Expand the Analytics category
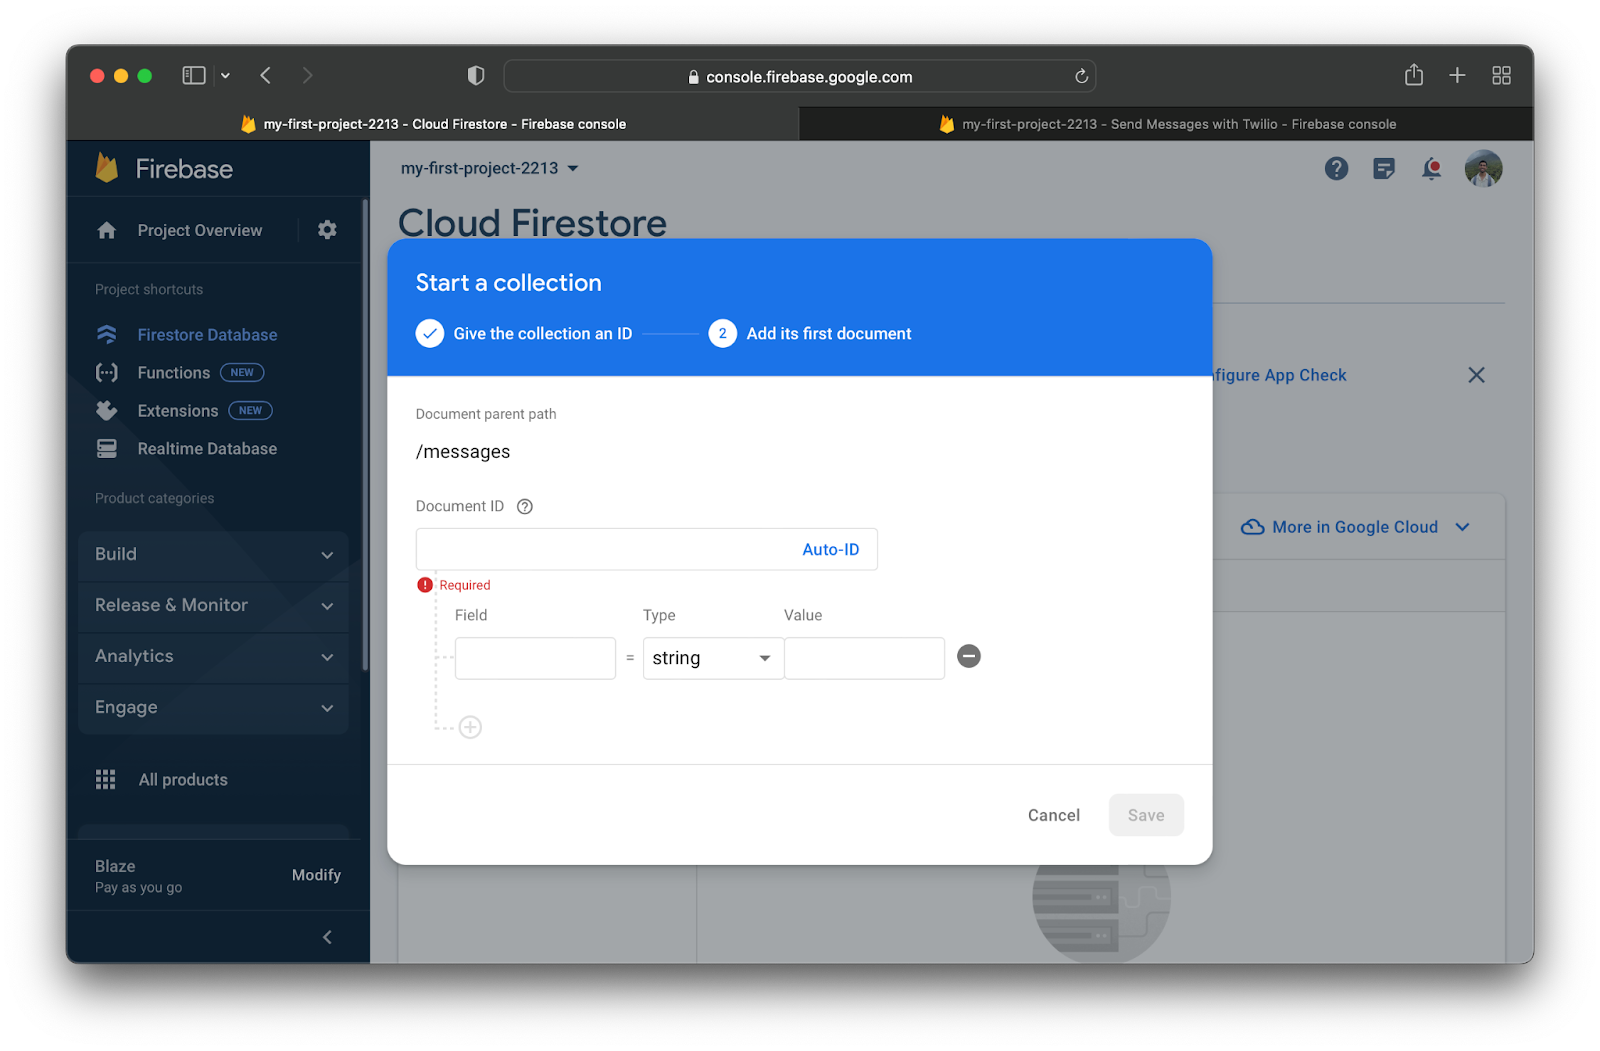Screen dimensions: 1600x1051 213,657
